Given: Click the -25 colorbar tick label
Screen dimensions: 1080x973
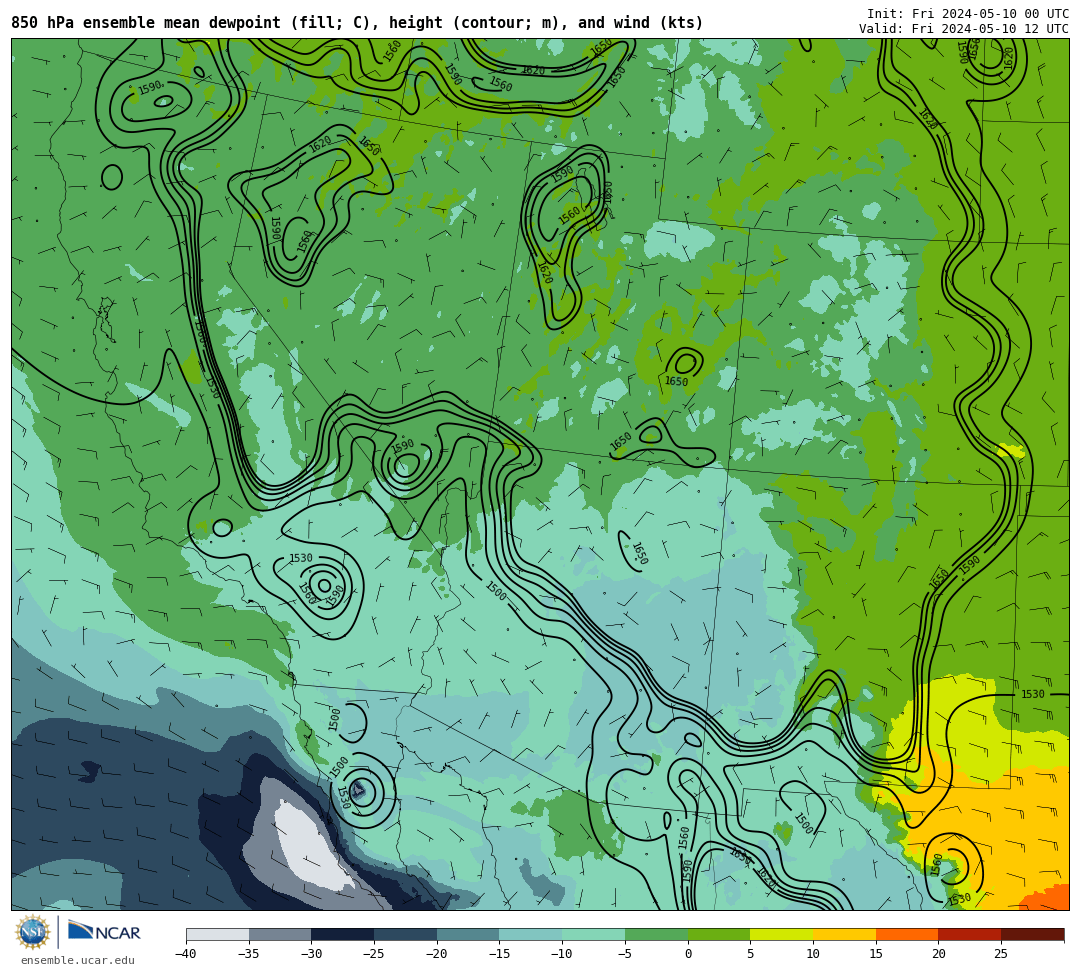Looking at the screenshot, I should [x=373, y=954].
